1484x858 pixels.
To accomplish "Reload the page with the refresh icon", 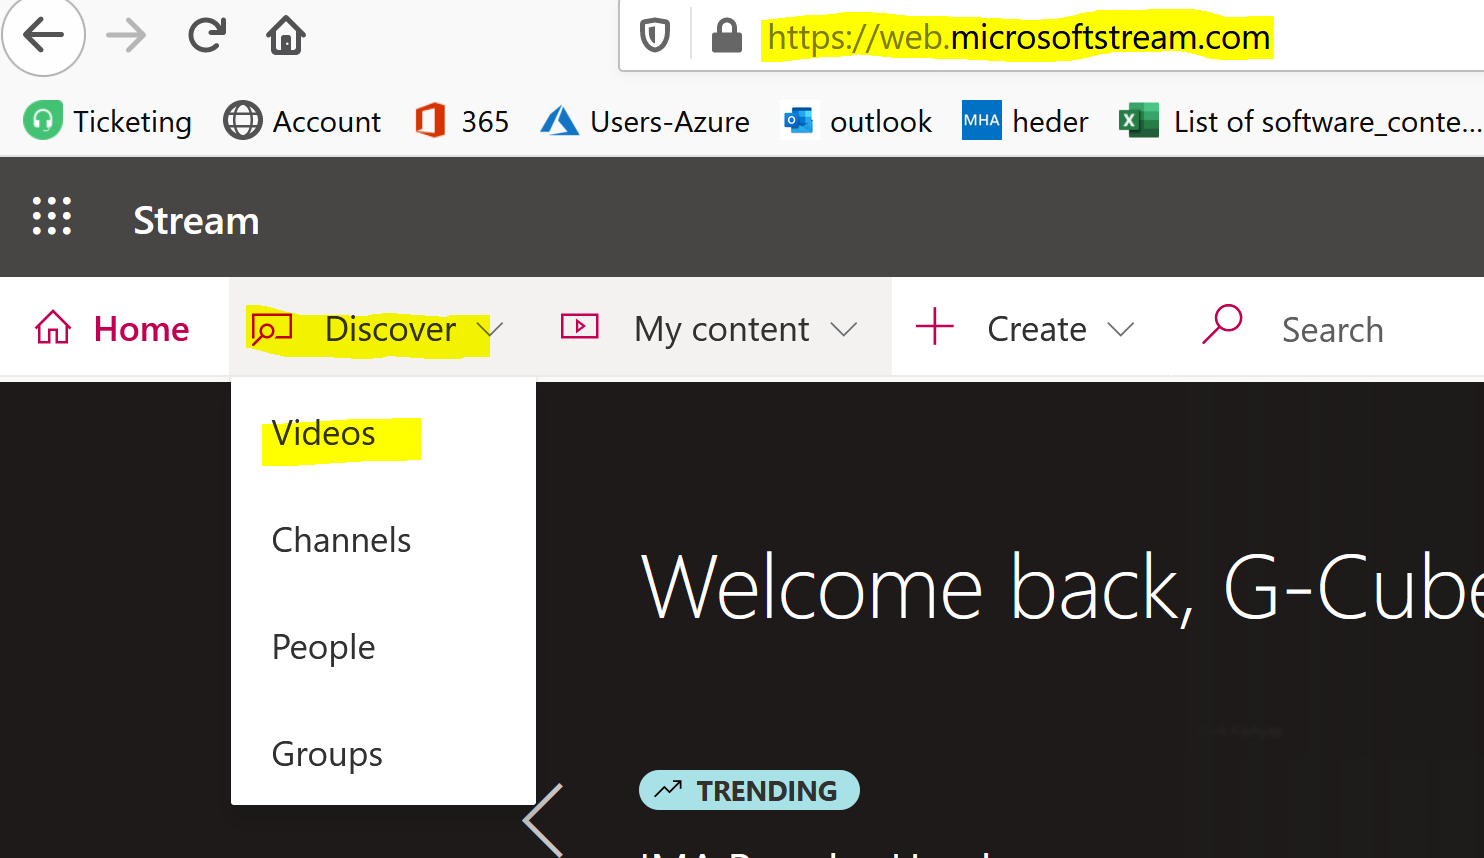I will point(207,36).
